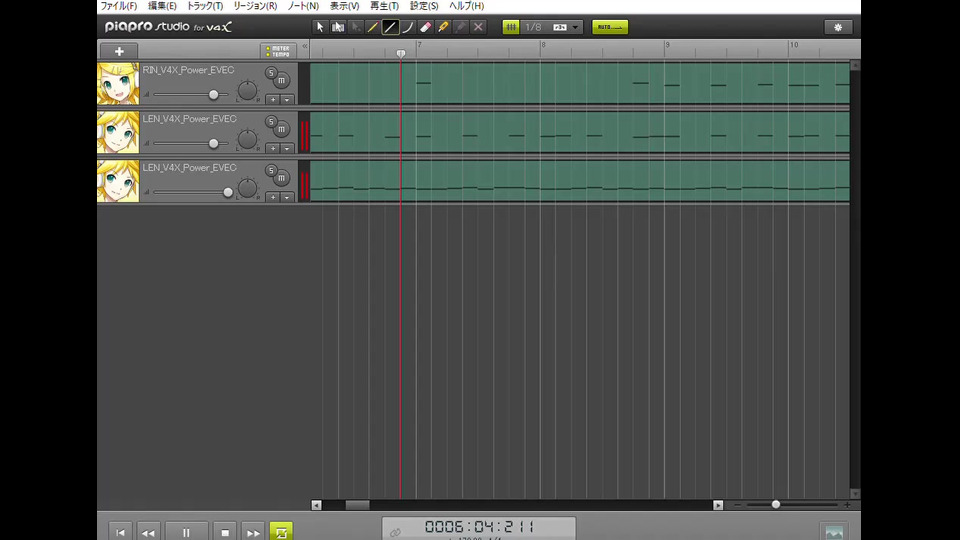Click the playhead marker on the ruler
Image resolution: width=960 pixels, height=540 pixels.
pos(401,53)
